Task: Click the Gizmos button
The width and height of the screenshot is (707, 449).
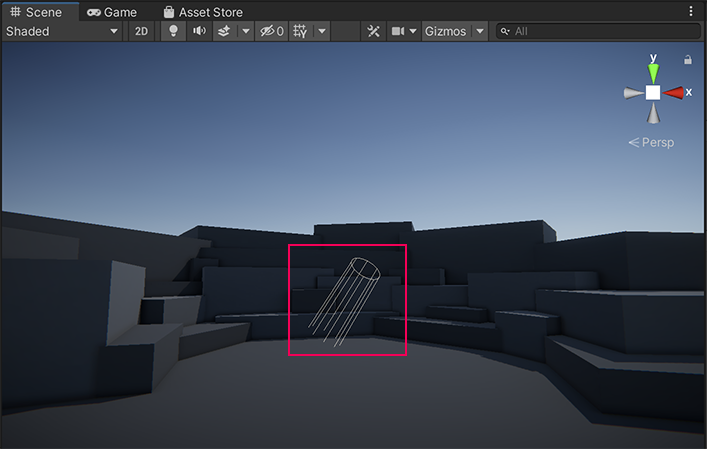Action: 445,31
